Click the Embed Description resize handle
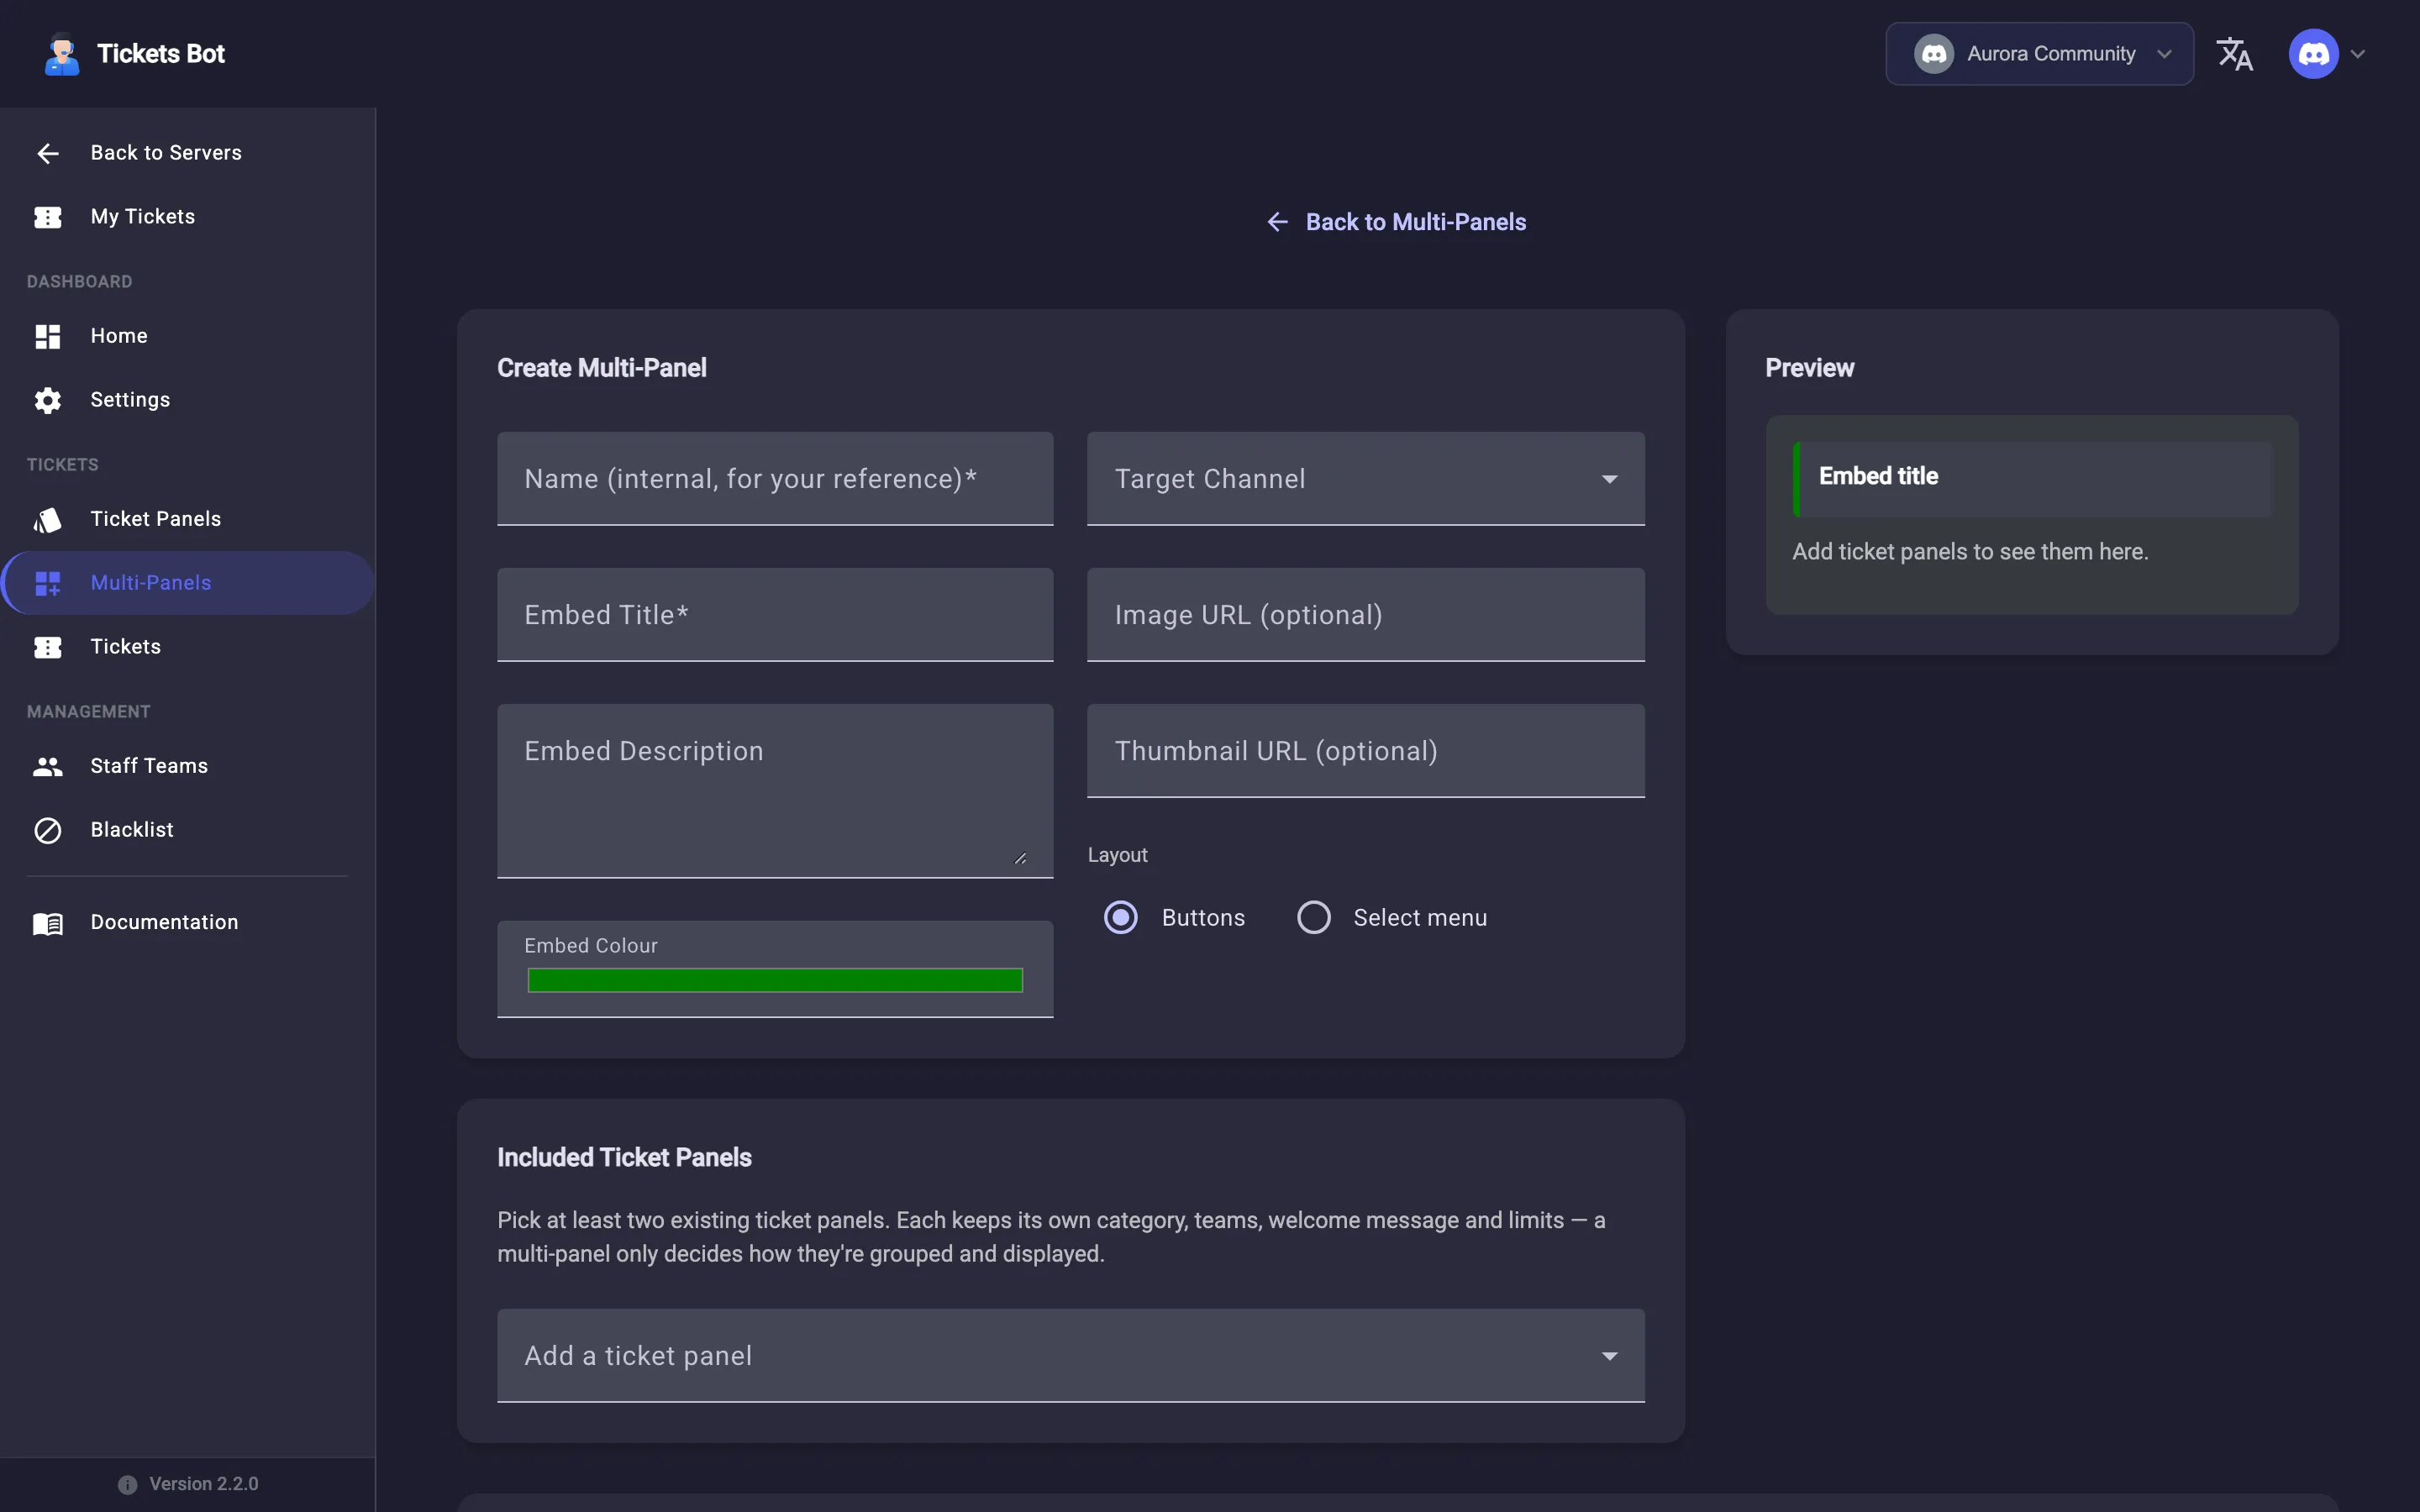The image size is (2420, 1512). (x=1020, y=858)
